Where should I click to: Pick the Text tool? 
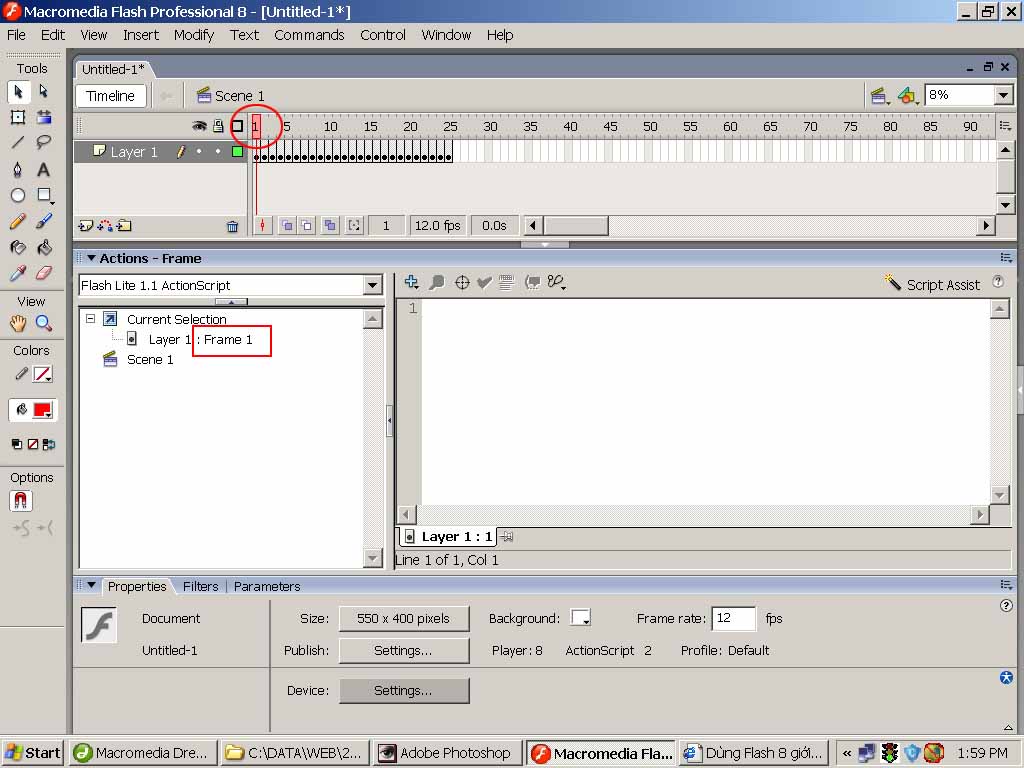[44, 169]
